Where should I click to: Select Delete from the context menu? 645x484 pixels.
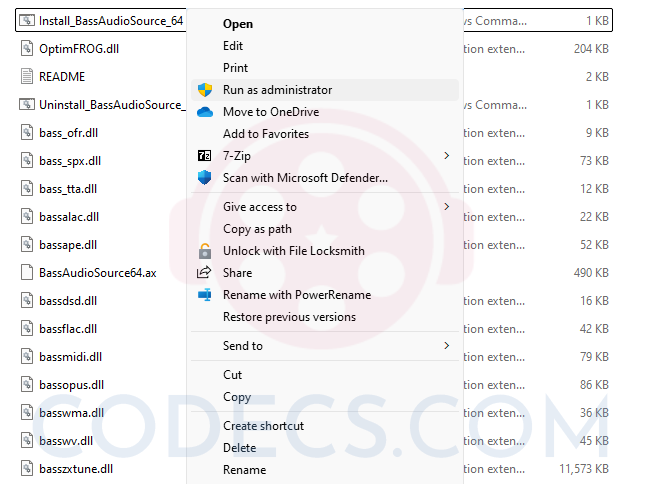[325, 447]
